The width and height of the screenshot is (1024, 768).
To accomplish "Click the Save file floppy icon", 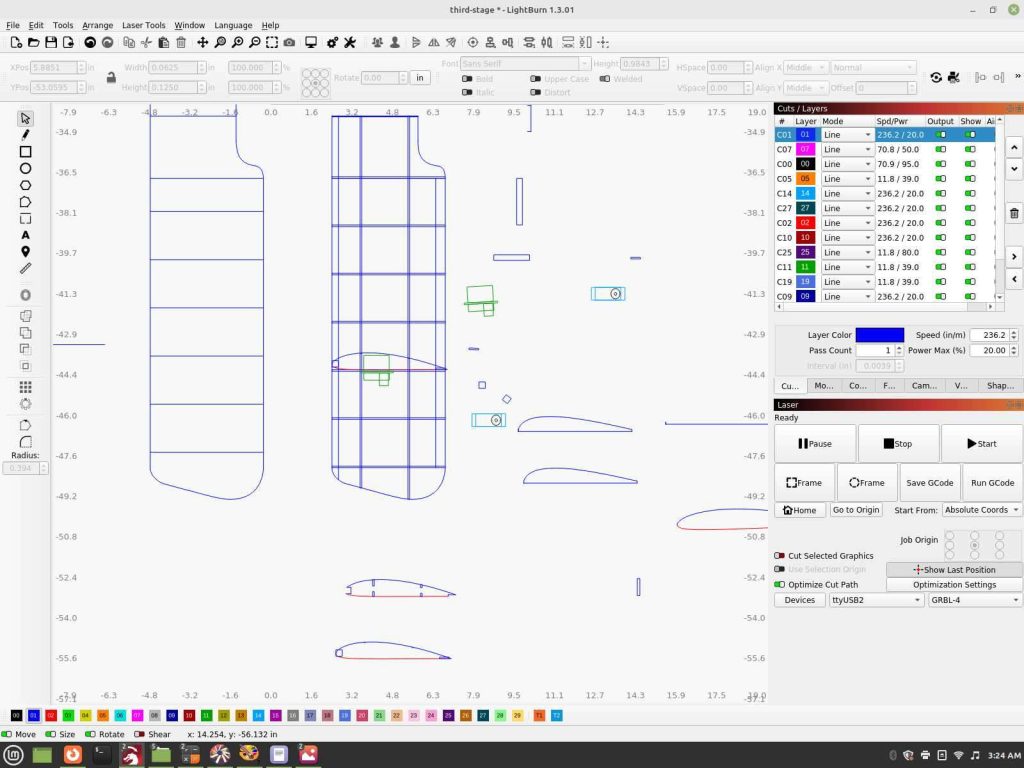I will pos(51,43).
